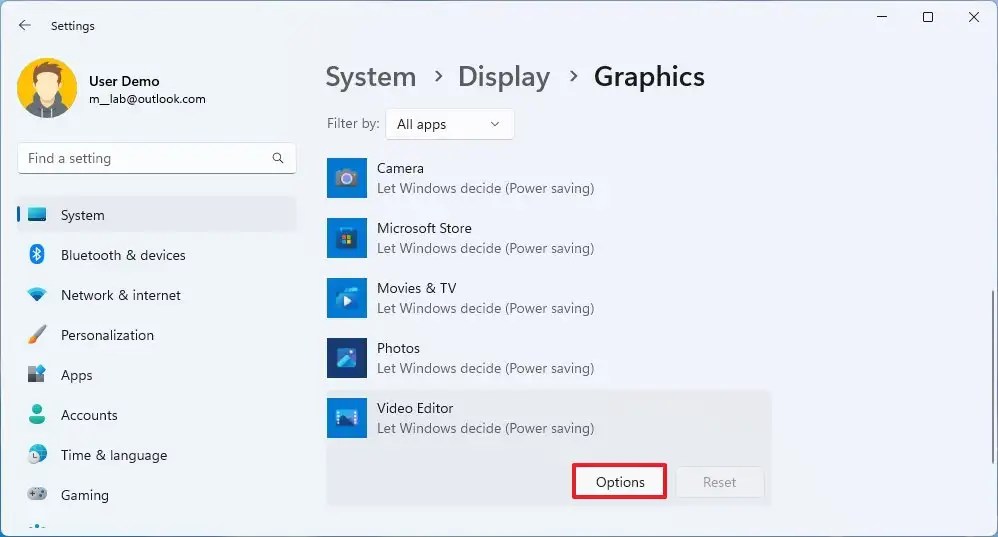Click the Accounts person icon
This screenshot has height=537, width=998.
(x=37, y=414)
